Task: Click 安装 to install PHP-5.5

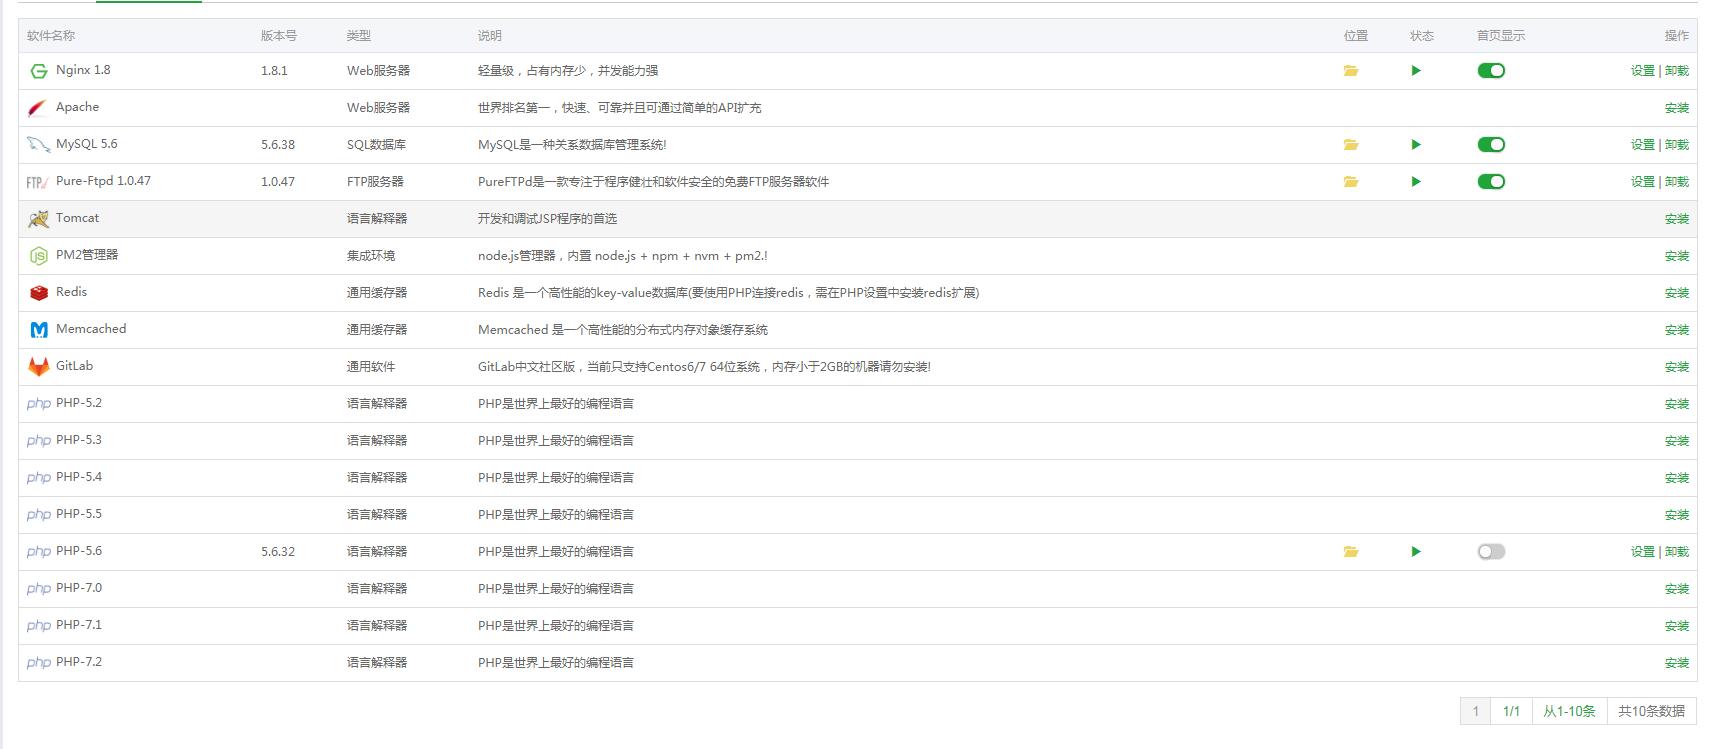Action: [1677, 515]
